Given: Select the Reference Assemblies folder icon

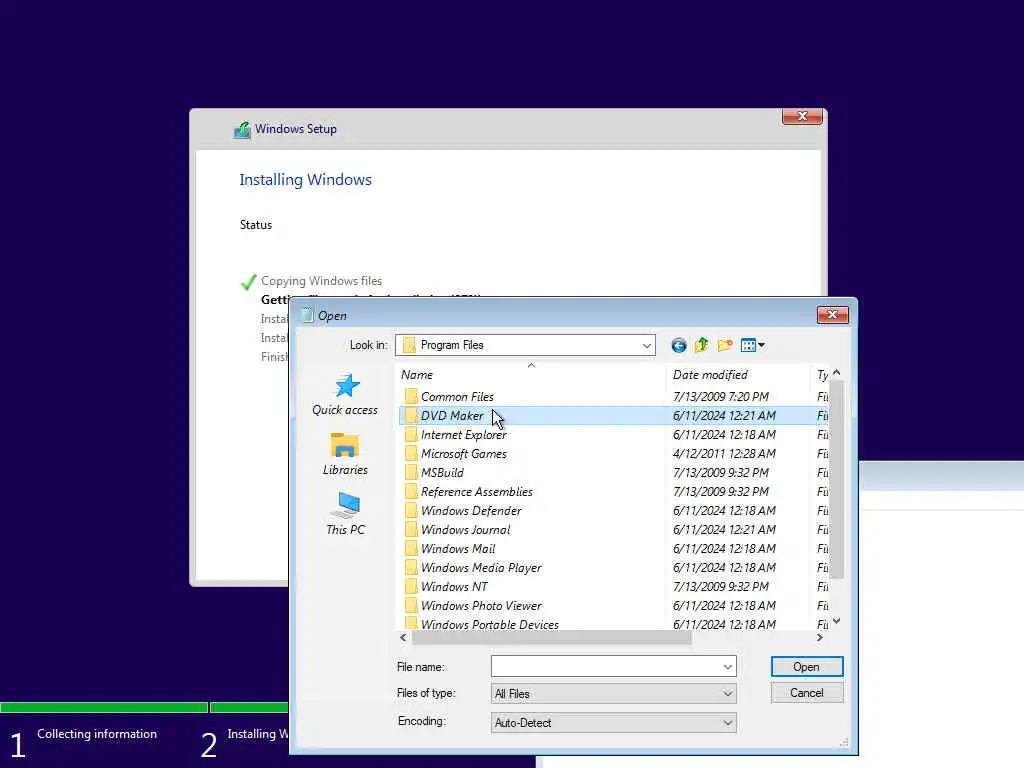Looking at the screenshot, I should (411, 491).
